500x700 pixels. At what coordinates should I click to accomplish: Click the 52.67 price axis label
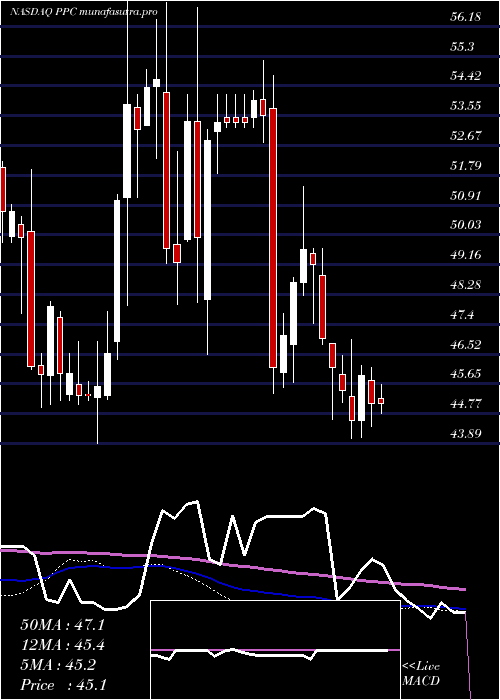click(466, 136)
